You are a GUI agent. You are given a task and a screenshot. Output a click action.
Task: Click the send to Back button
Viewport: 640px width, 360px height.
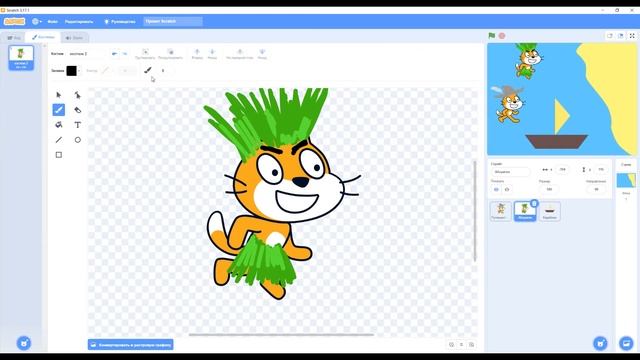point(262,54)
